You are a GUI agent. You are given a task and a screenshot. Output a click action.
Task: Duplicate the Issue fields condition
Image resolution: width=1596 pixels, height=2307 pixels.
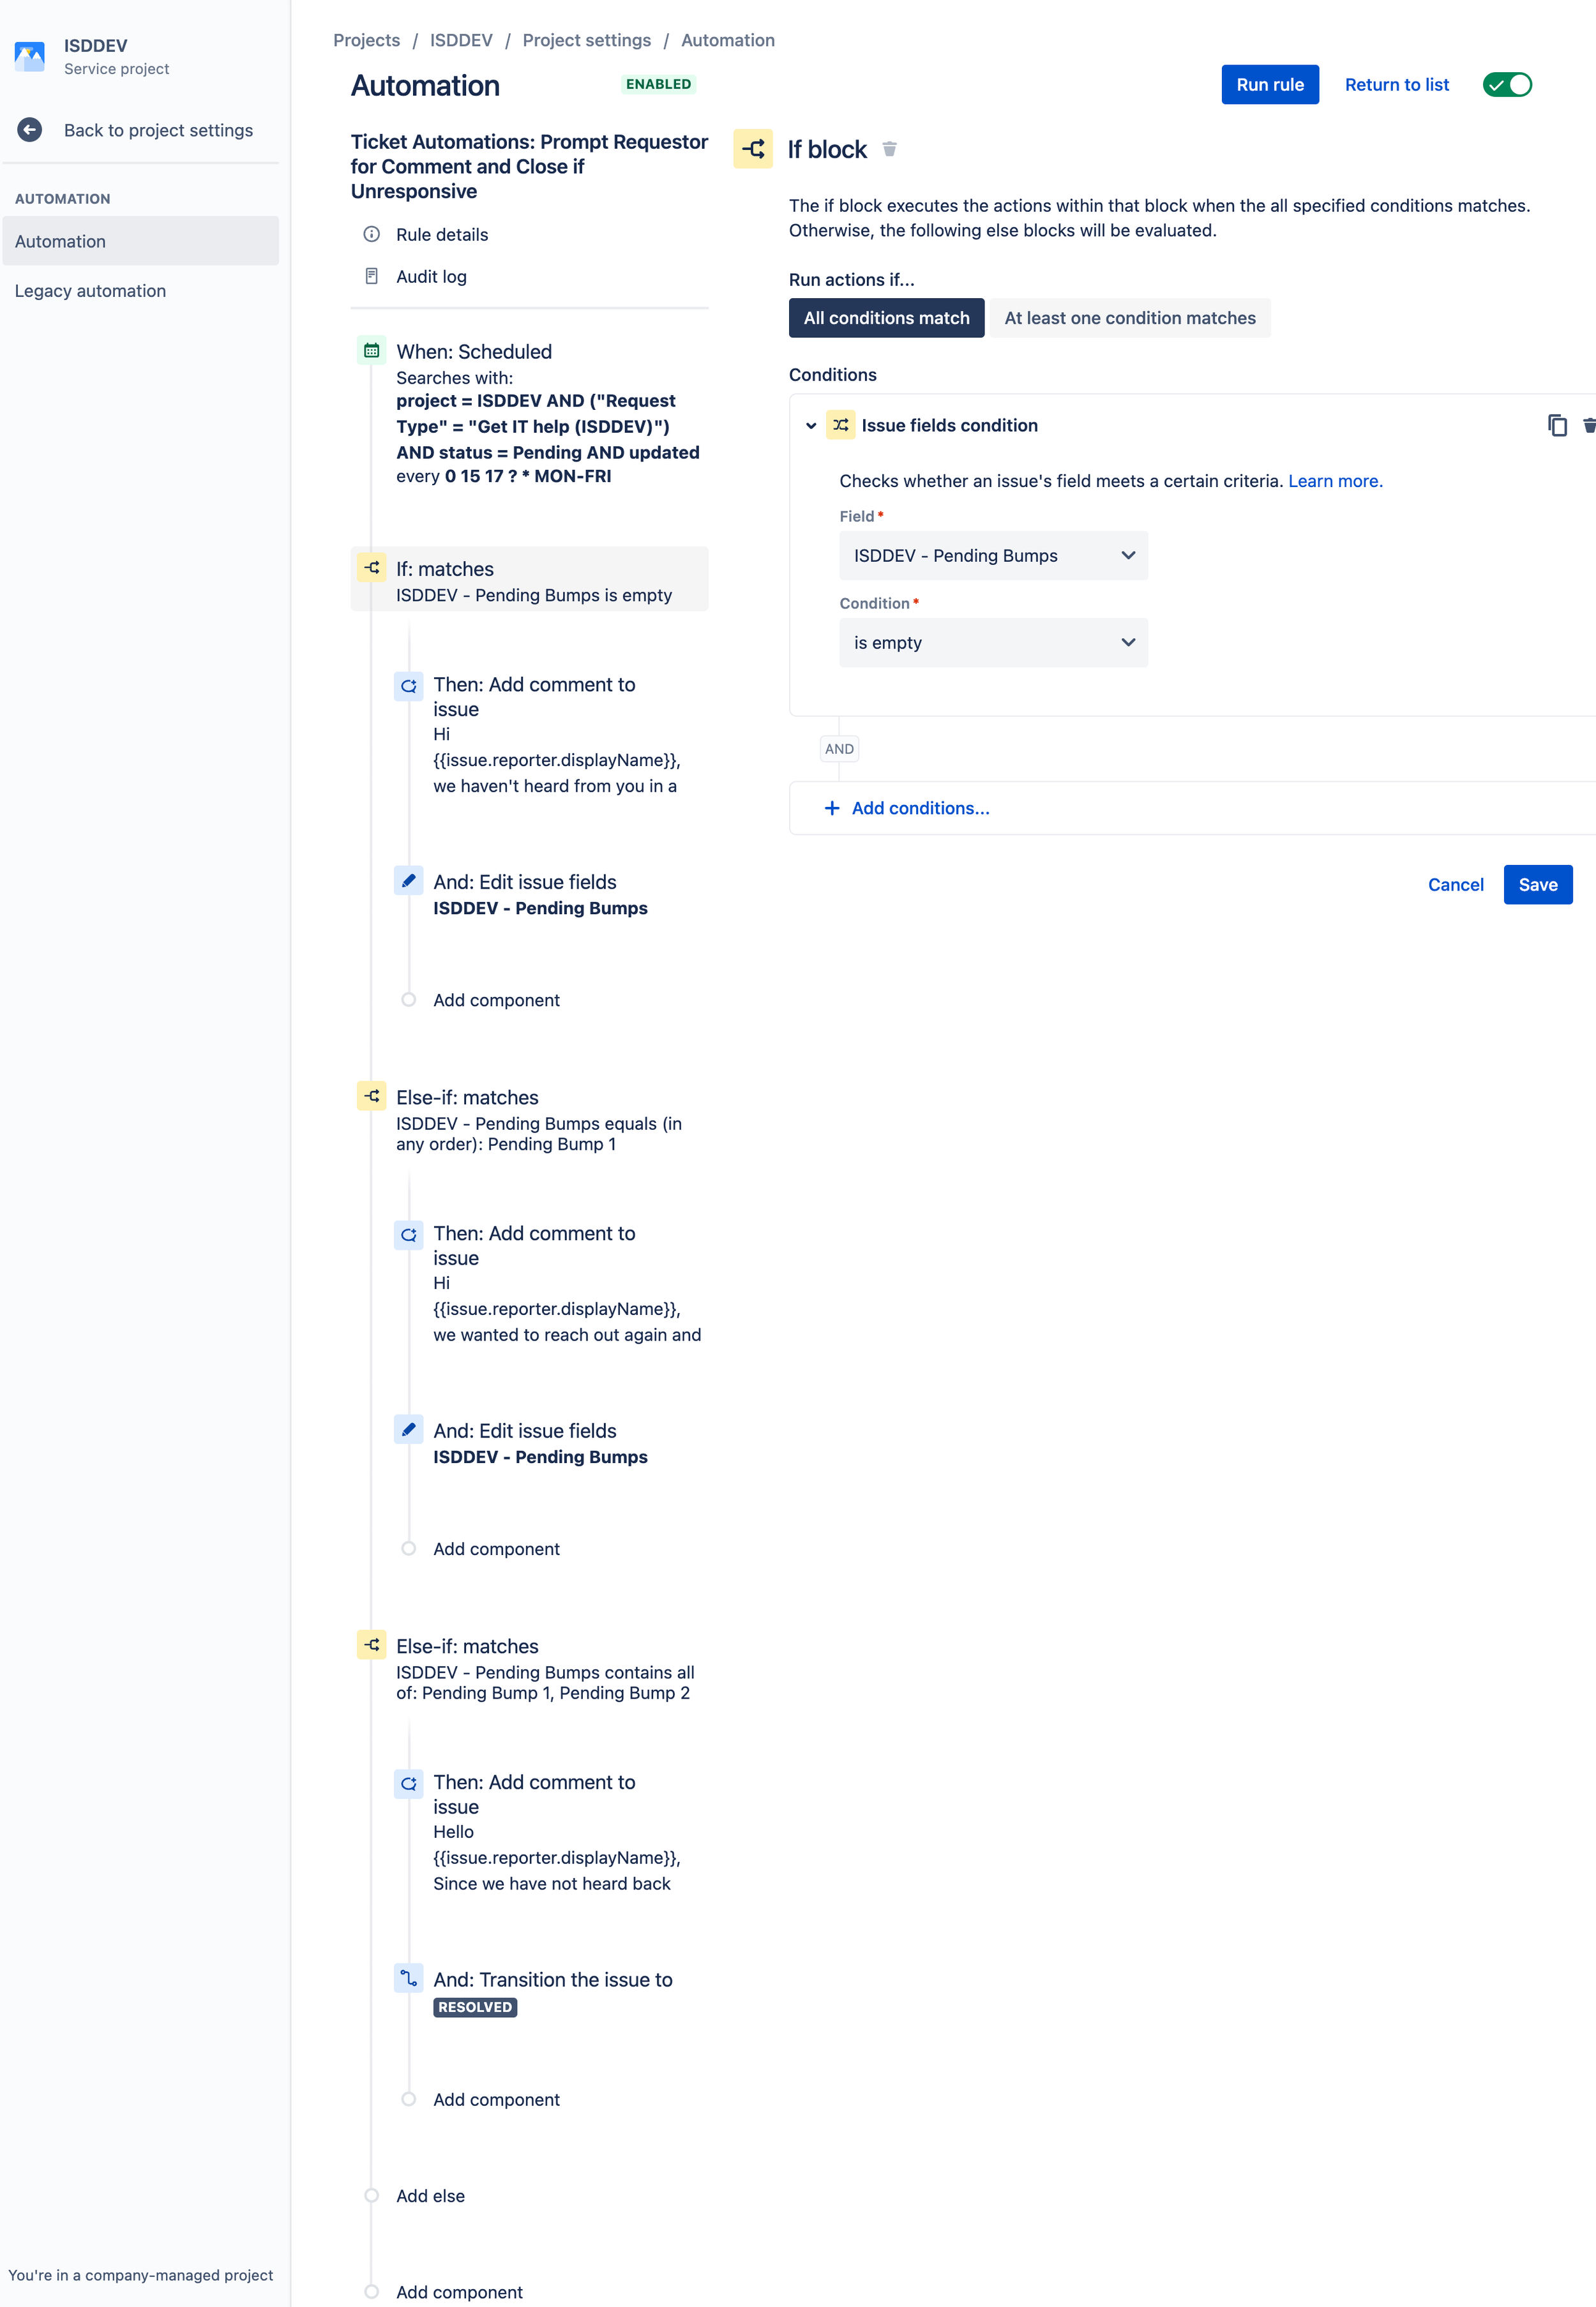(x=1557, y=425)
